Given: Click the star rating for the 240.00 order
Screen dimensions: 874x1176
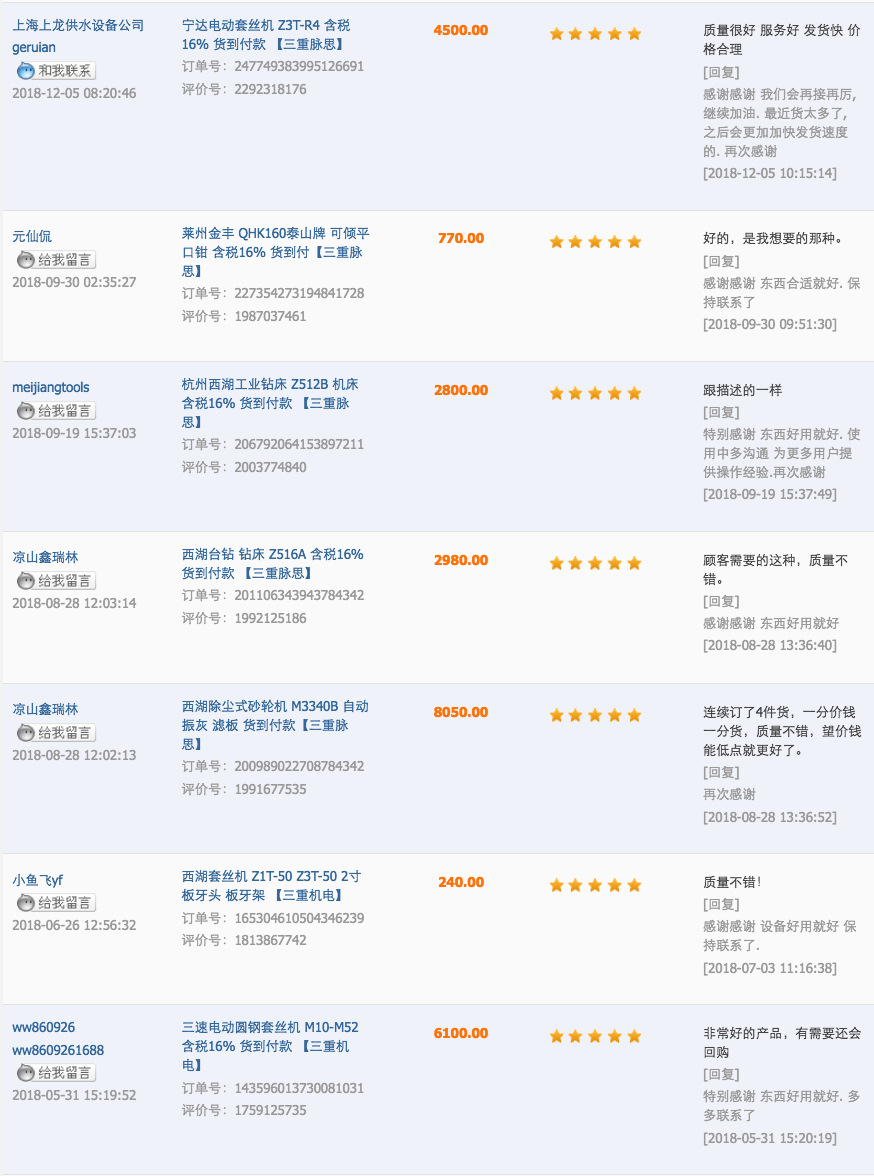Looking at the screenshot, I should (x=595, y=885).
